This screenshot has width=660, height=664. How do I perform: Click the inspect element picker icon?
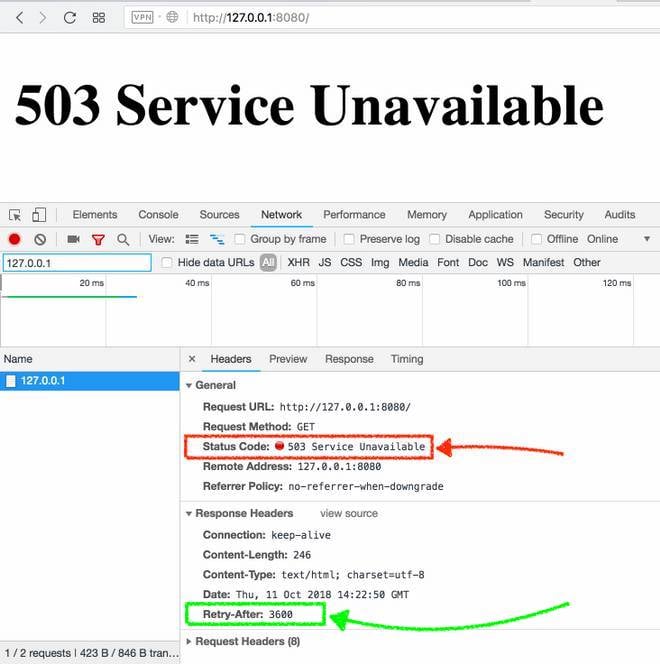(15, 215)
